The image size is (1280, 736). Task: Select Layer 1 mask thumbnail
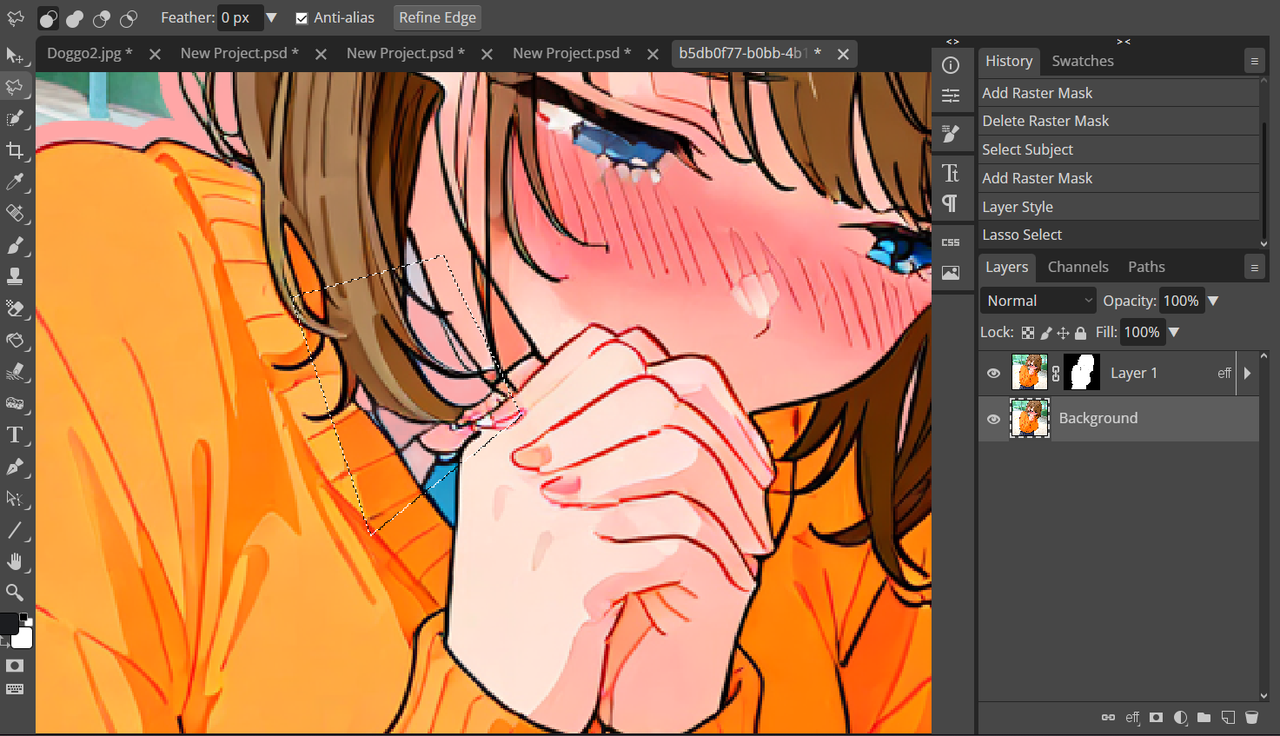pyautogui.click(x=1081, y=373)
